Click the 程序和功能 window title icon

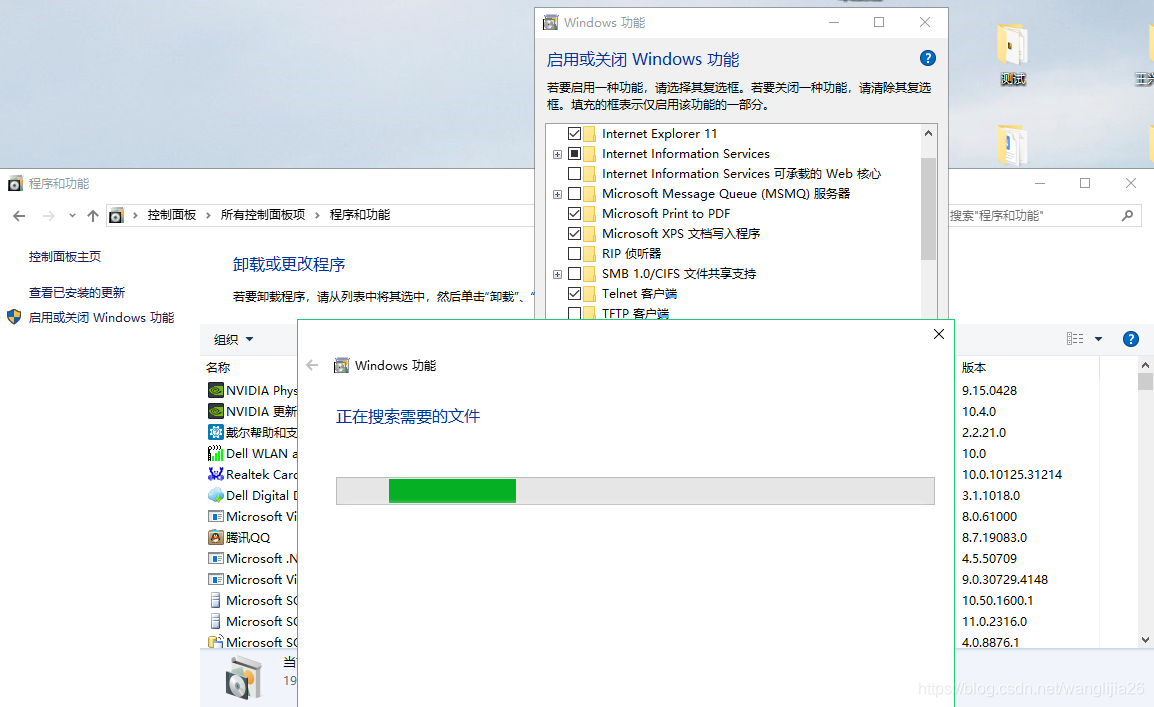(x=15, y=183)
